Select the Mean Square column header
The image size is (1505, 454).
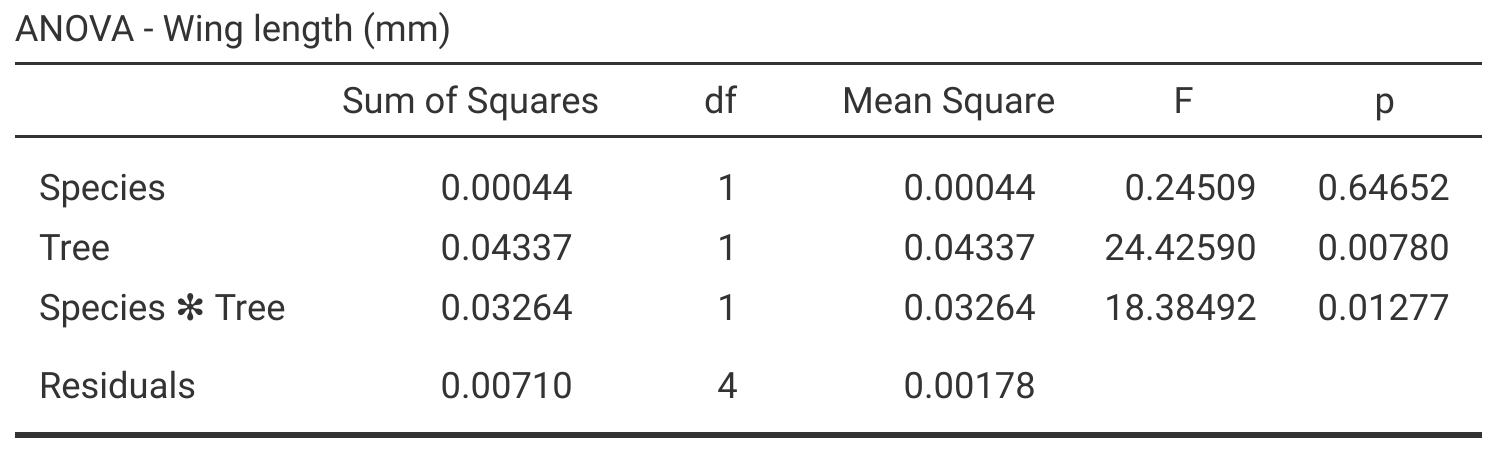pos(948,101)
